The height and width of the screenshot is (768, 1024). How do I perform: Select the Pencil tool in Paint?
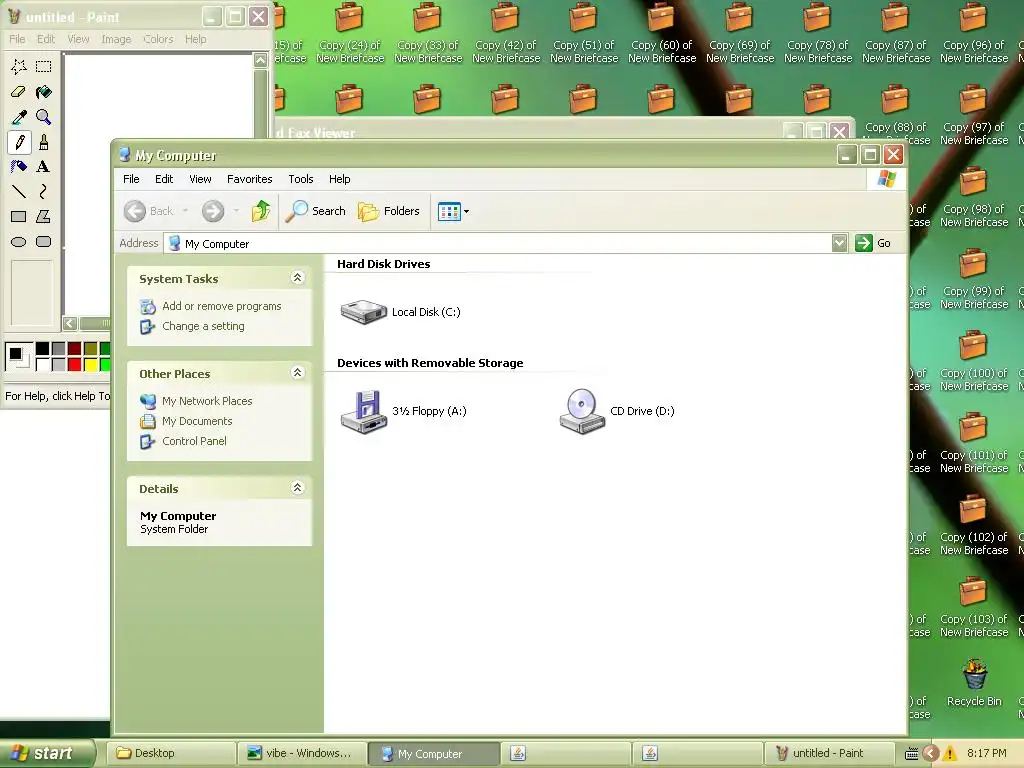[x=19, y=142]
